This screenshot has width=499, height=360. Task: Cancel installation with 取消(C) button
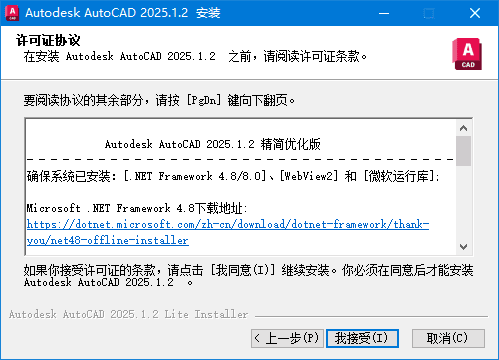(448, 338)
